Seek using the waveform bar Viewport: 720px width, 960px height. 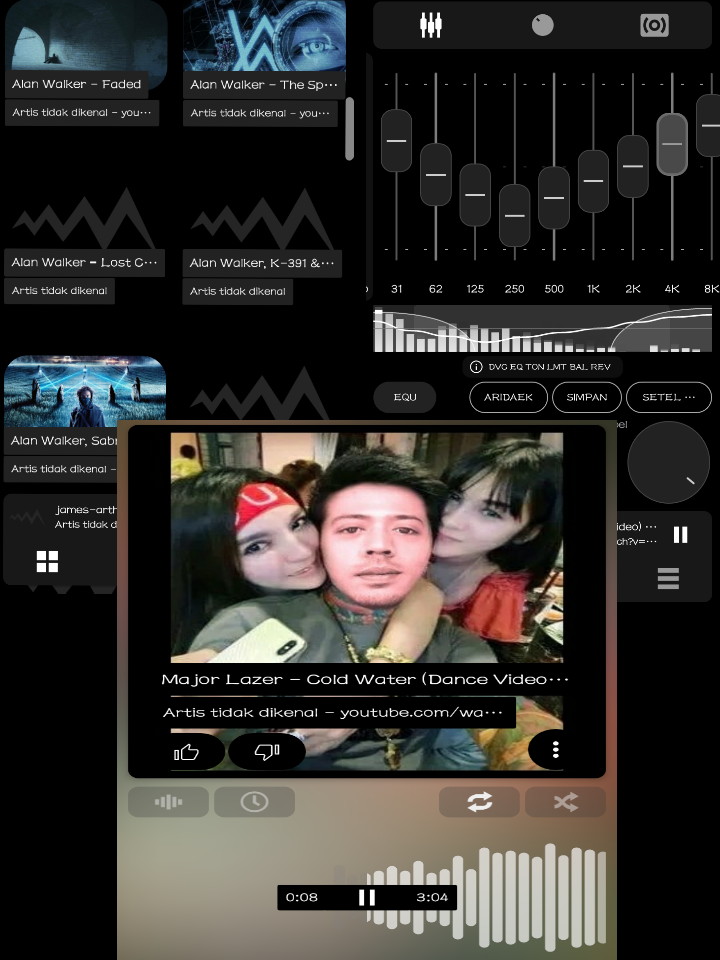point(485,897)
